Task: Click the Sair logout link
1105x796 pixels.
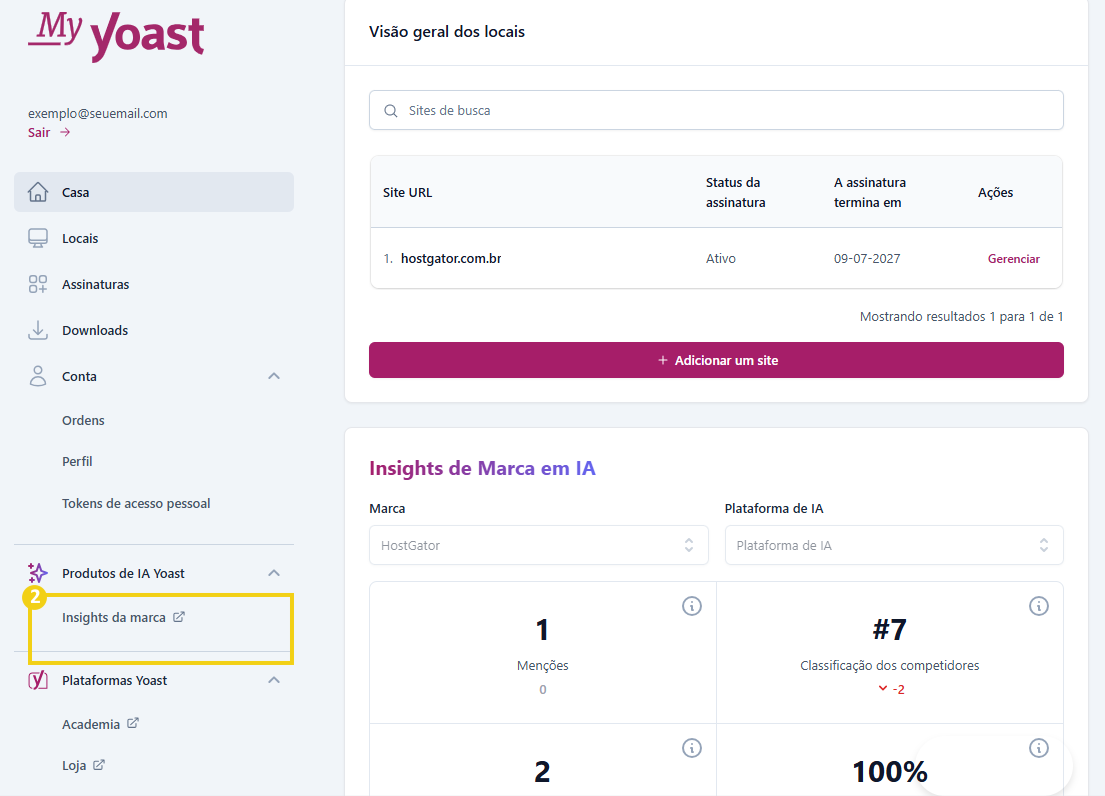Action: [39, 132]
